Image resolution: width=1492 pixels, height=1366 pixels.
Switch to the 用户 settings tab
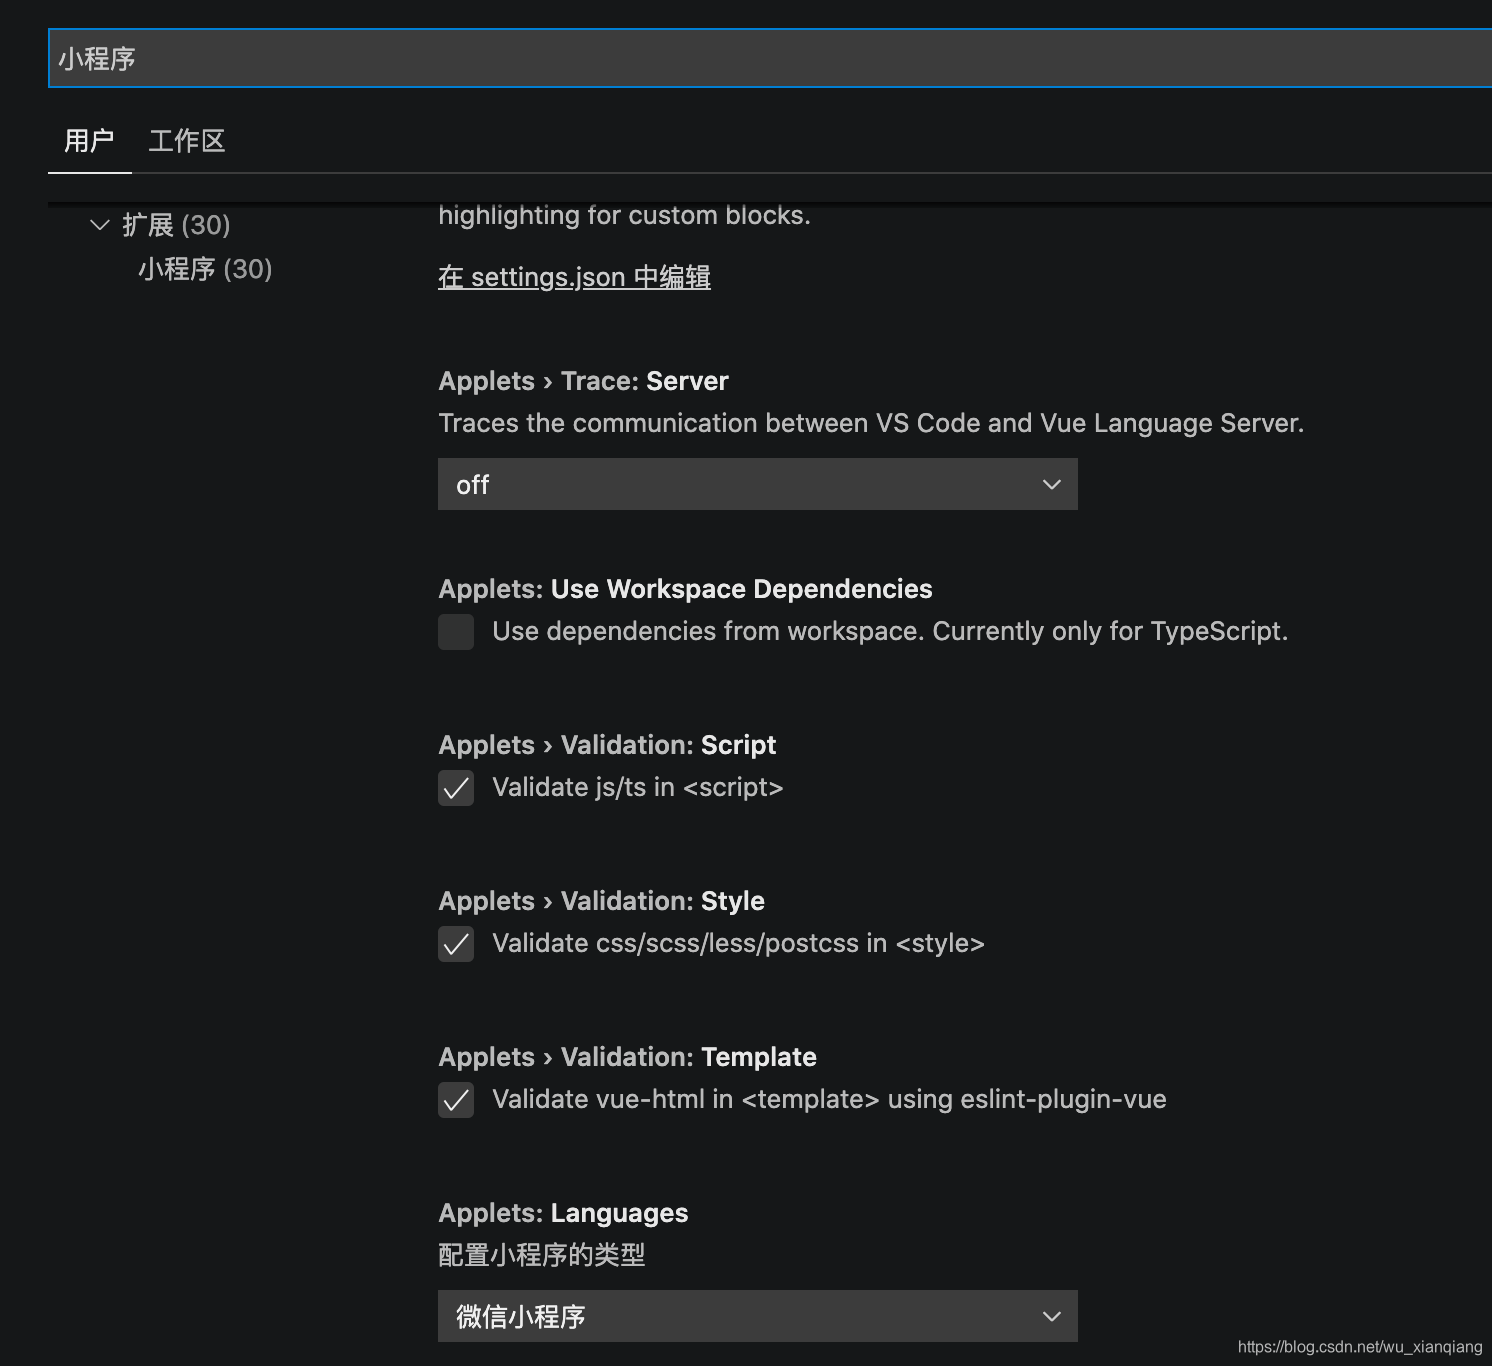pos(89,141)
